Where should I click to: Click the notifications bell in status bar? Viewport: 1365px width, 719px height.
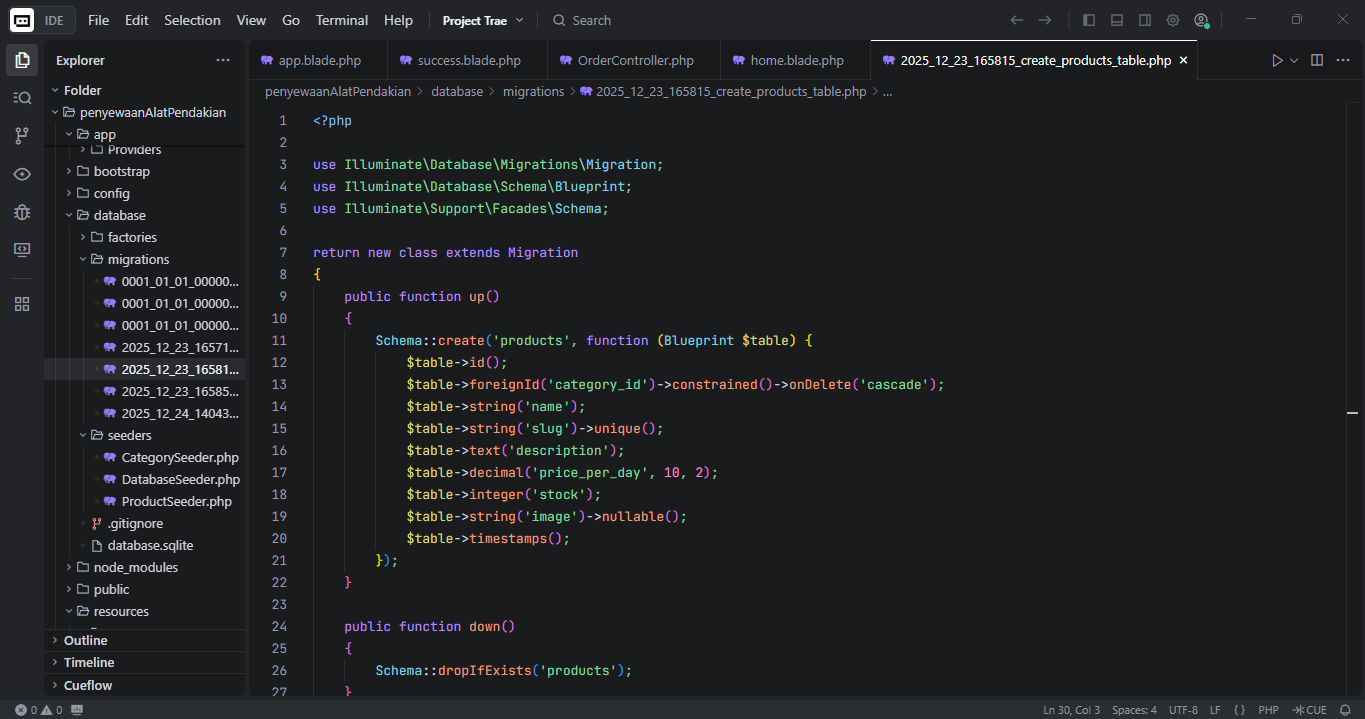coord(1345,710)
